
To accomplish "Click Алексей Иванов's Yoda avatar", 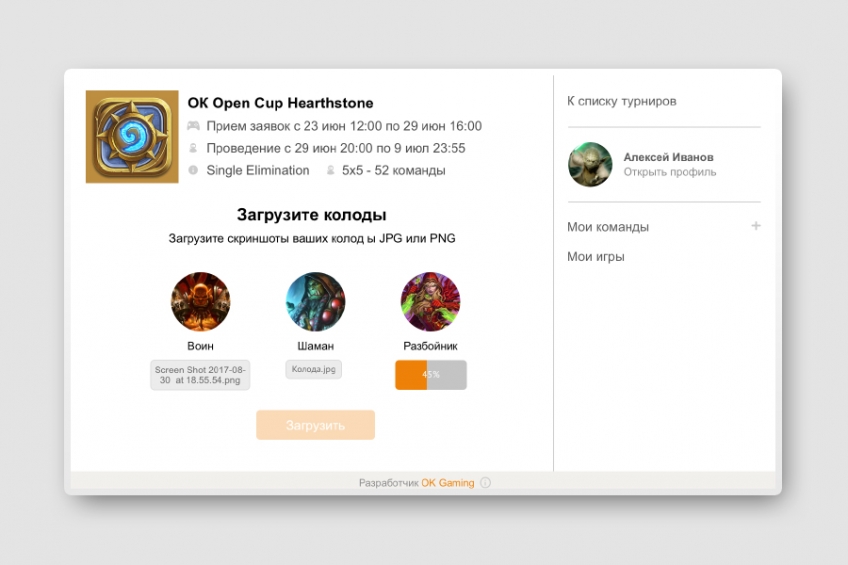I will click(590, 164).
